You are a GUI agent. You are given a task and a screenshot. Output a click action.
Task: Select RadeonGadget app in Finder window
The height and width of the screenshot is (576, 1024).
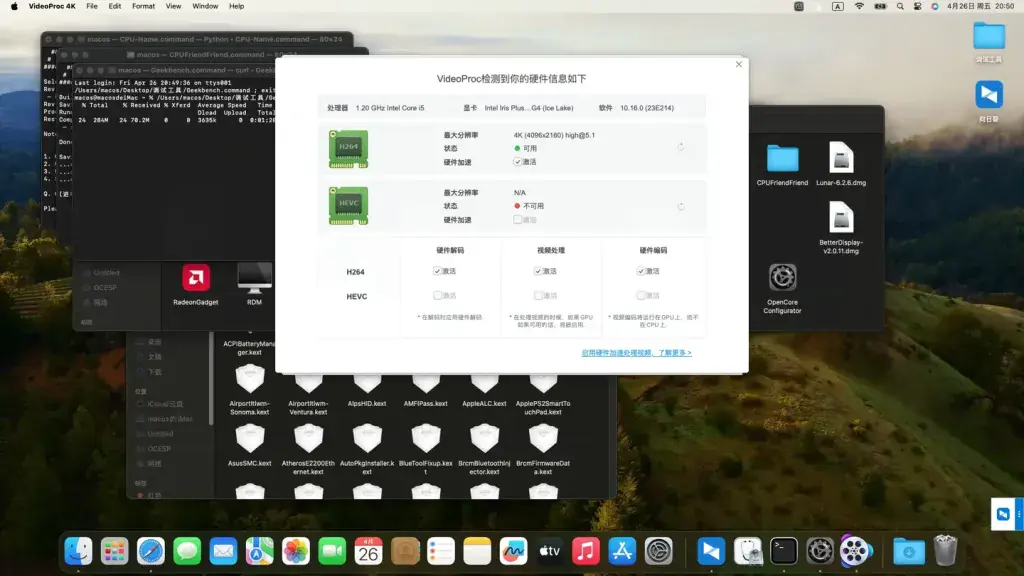(196, 285)
